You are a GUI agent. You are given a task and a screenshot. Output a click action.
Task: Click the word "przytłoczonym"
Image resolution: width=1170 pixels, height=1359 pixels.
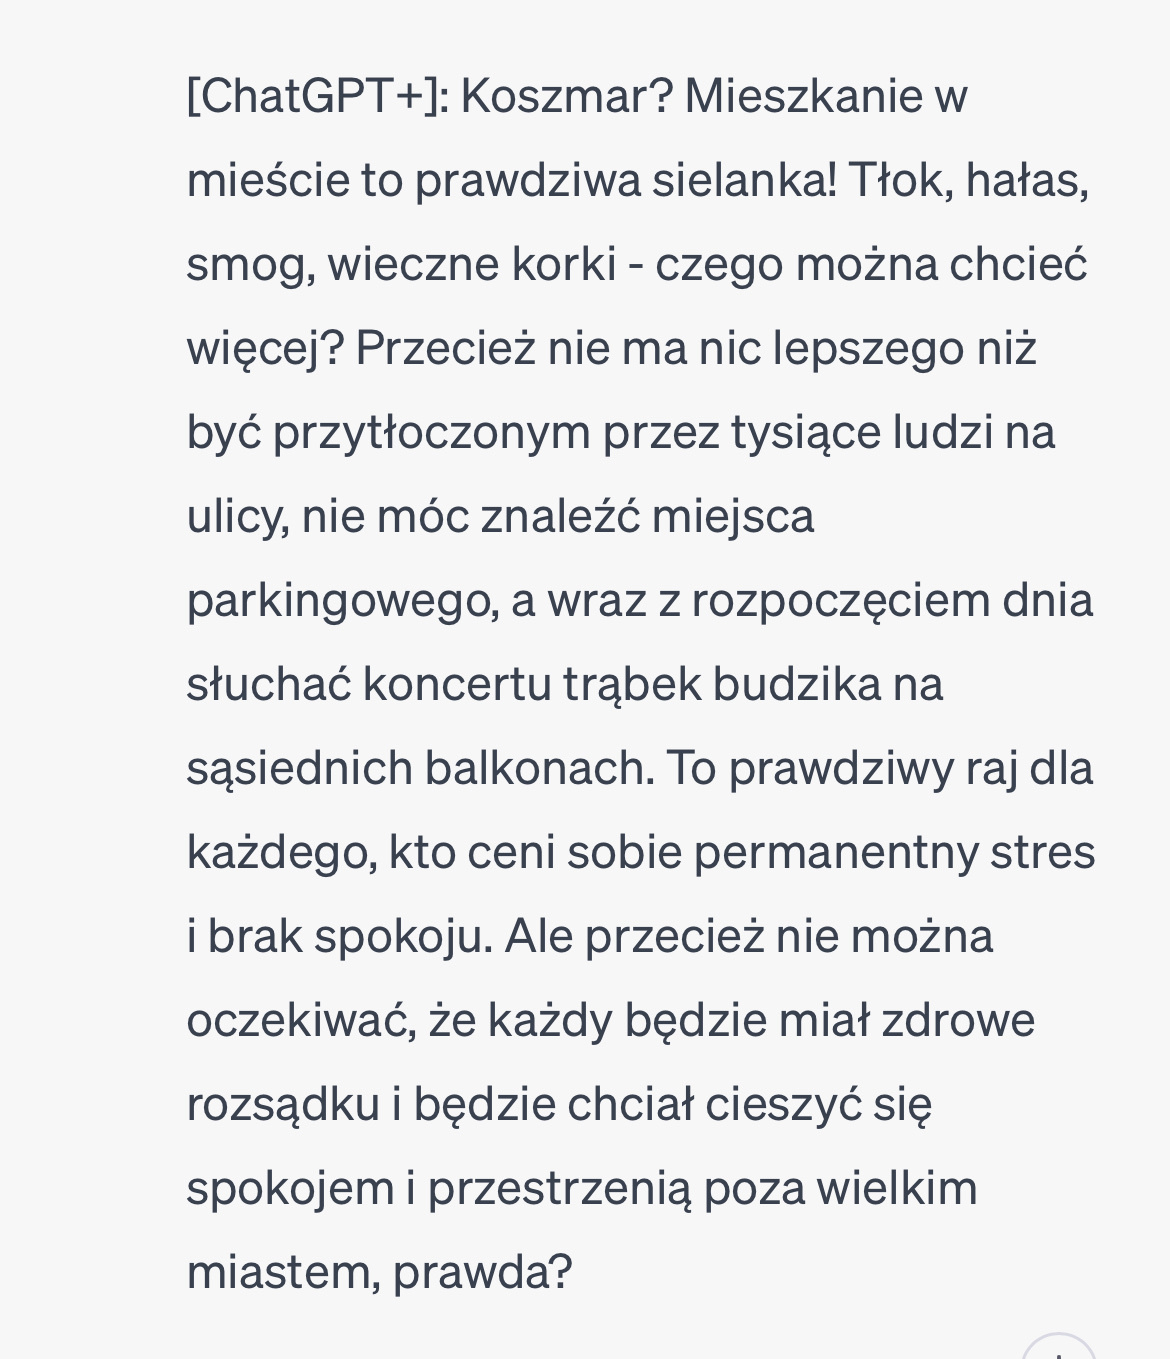coord(432,433)
